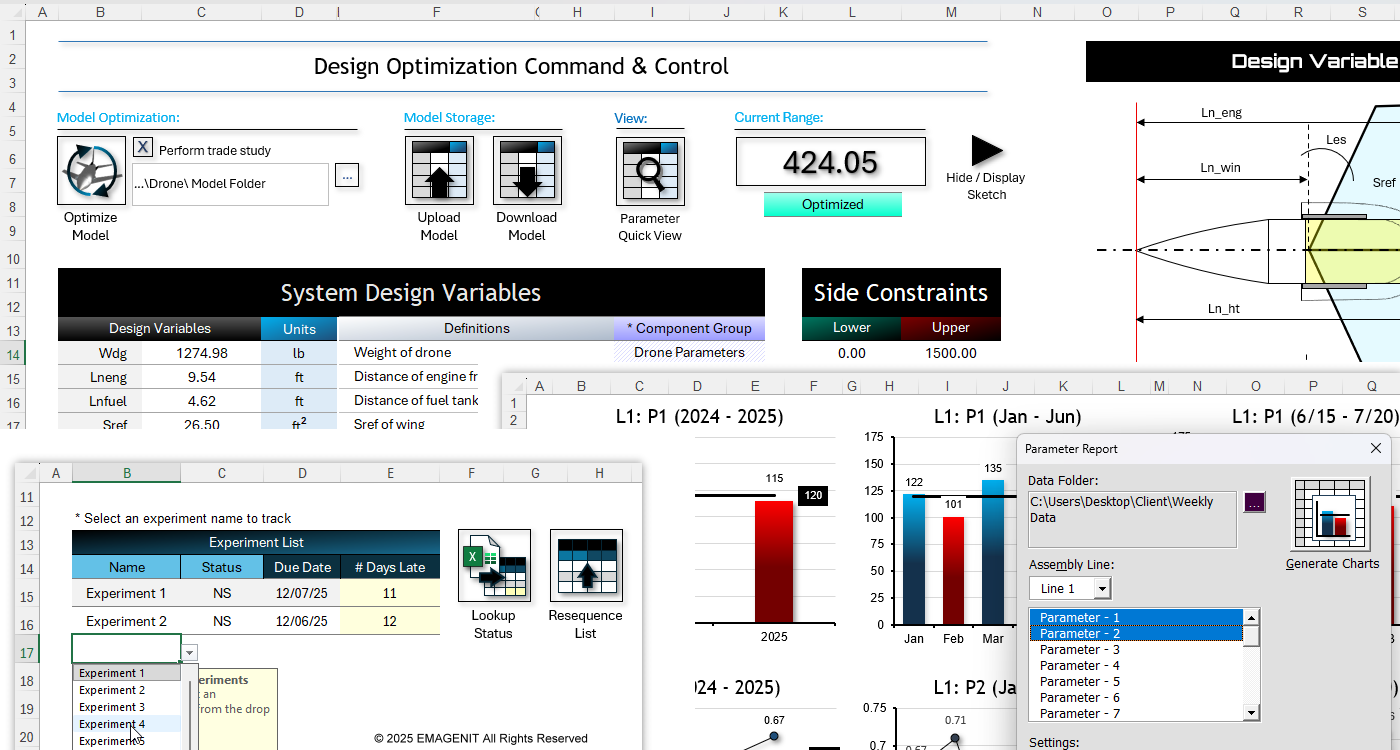Click the purple browse swatch beside Data Folder
Image resolution: width=1400 pixels, height=750 pixels.
1254,501
